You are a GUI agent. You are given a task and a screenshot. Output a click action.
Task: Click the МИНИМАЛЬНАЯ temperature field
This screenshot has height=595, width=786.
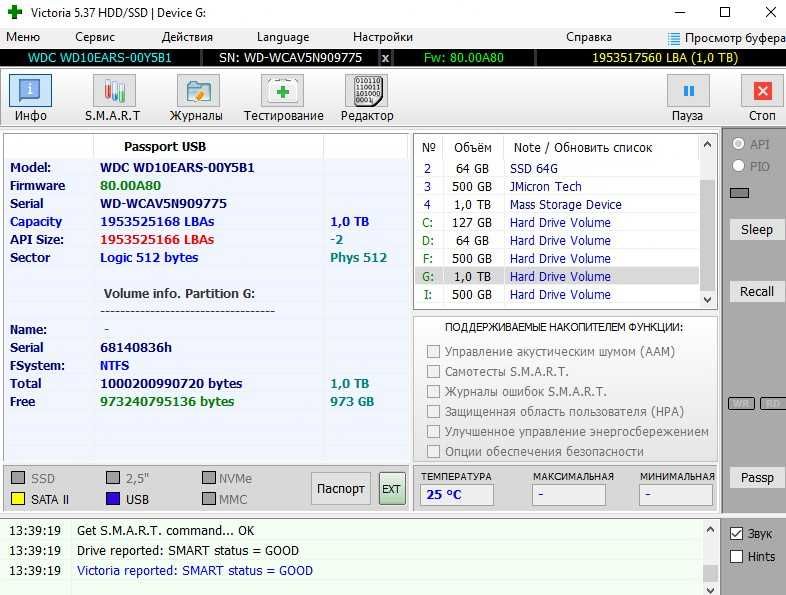tap(676, 495)
